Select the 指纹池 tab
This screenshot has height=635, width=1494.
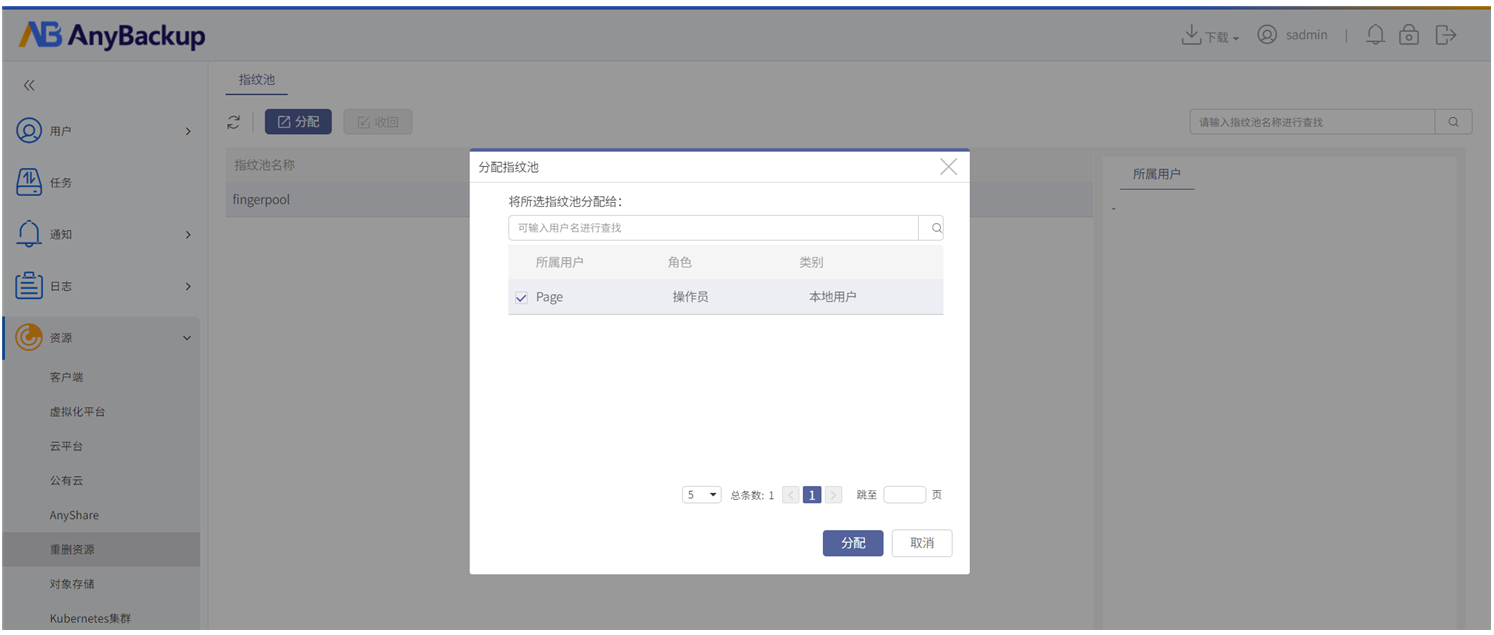tap(257, 80)
